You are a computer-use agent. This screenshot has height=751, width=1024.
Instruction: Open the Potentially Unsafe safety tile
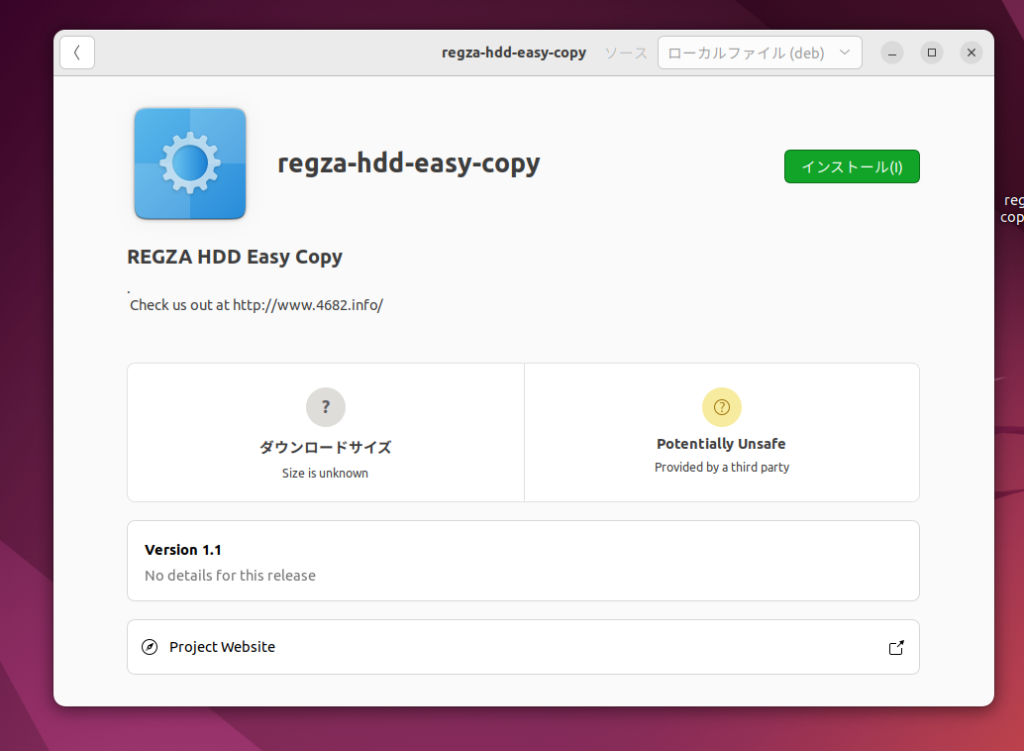point(721,432)
